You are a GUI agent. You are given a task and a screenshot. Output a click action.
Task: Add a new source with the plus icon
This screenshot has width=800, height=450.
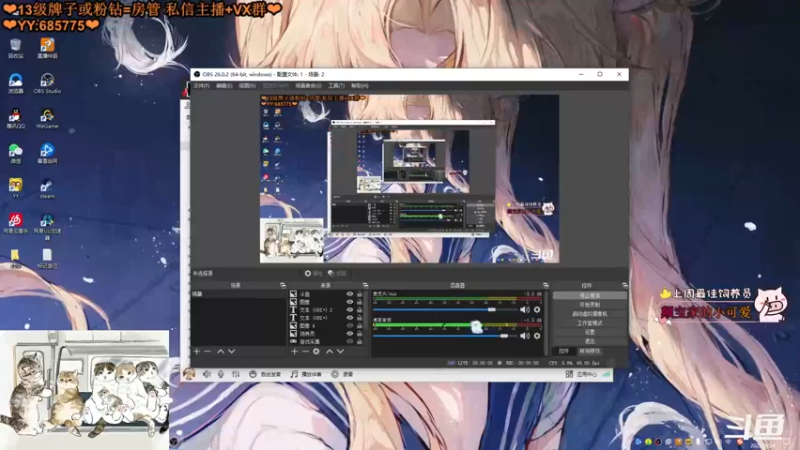click(294, 352)
